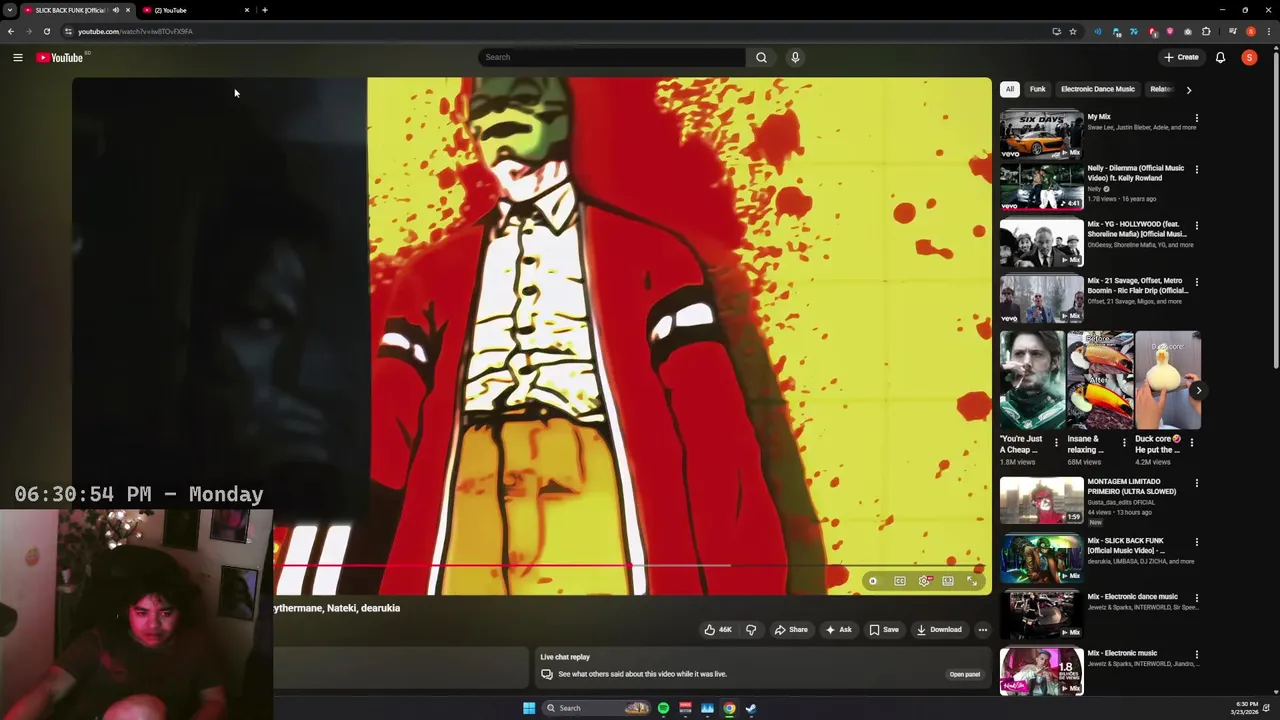Viewport: 1280px width, 720px height.
Task: Open Chrome media controls icon
Action: point(1233,32)
